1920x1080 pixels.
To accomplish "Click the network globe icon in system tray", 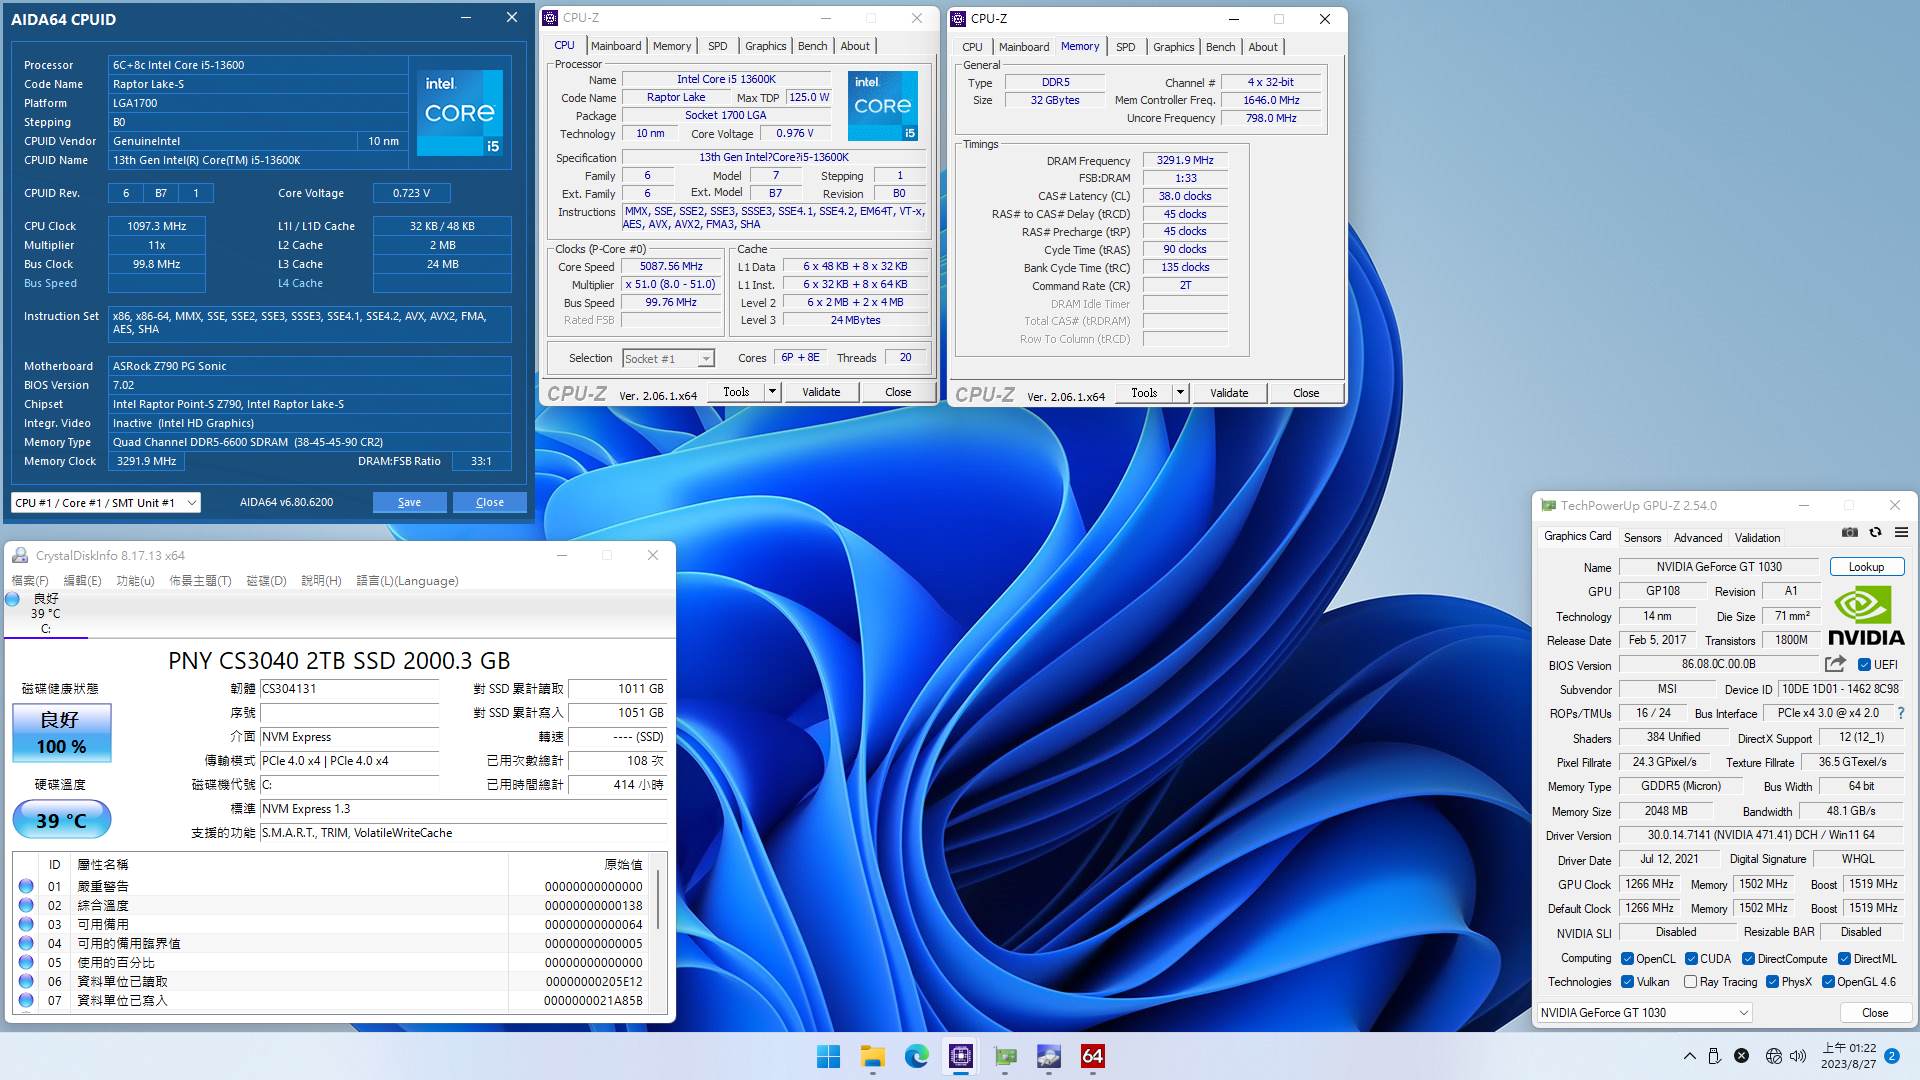I will 1773,1056.
